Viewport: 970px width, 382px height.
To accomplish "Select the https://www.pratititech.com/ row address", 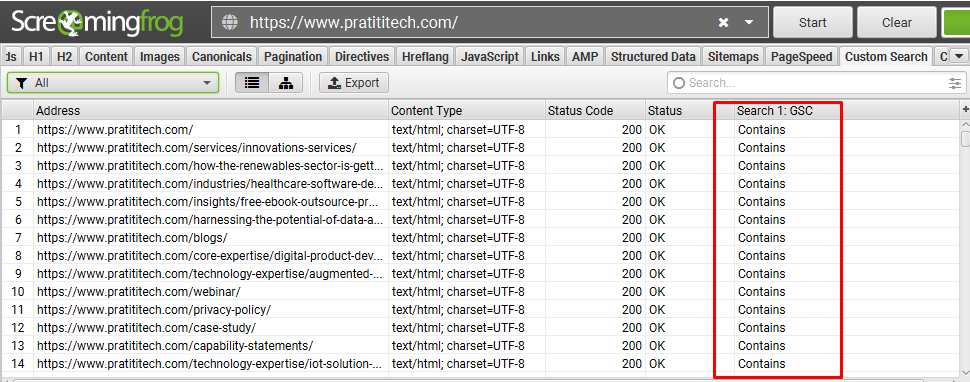I will (114, 130).
